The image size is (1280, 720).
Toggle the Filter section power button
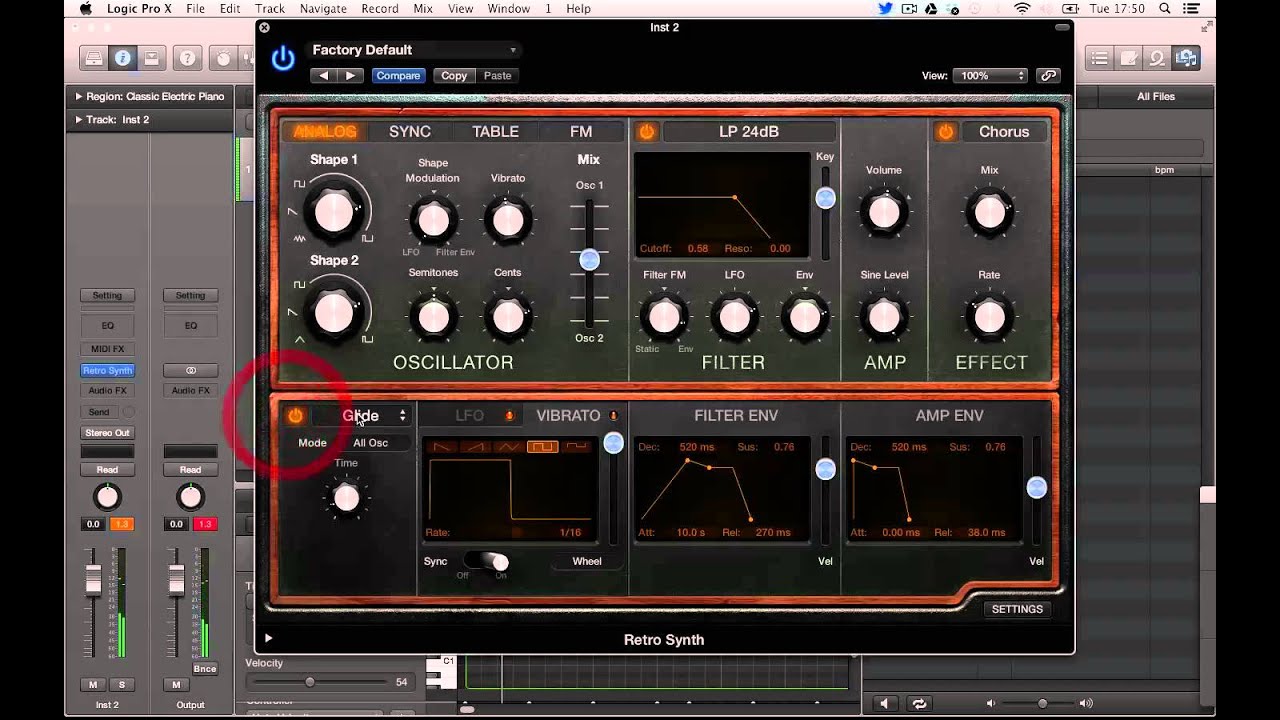pos(646,132)
